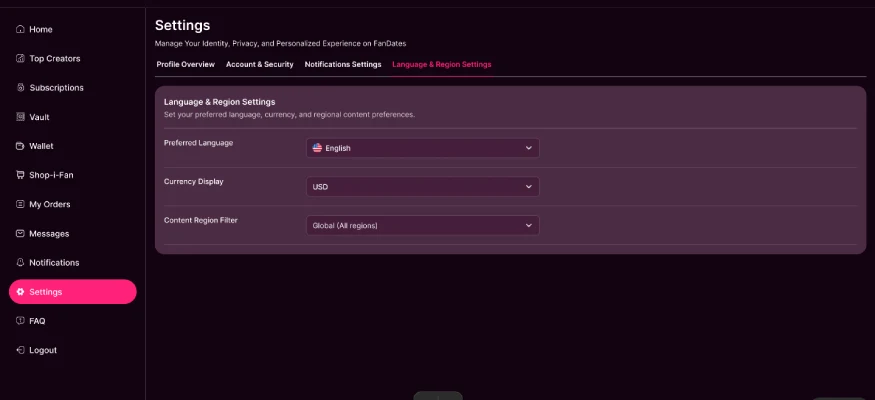Screen dimensions: 875x400
Task: Expand the Content Region Filter dropdown
Action: (422, 225)
